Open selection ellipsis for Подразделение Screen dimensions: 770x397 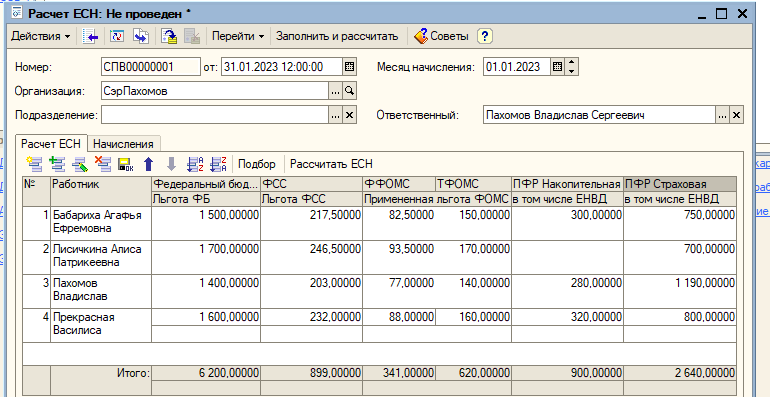click(335, 115)
